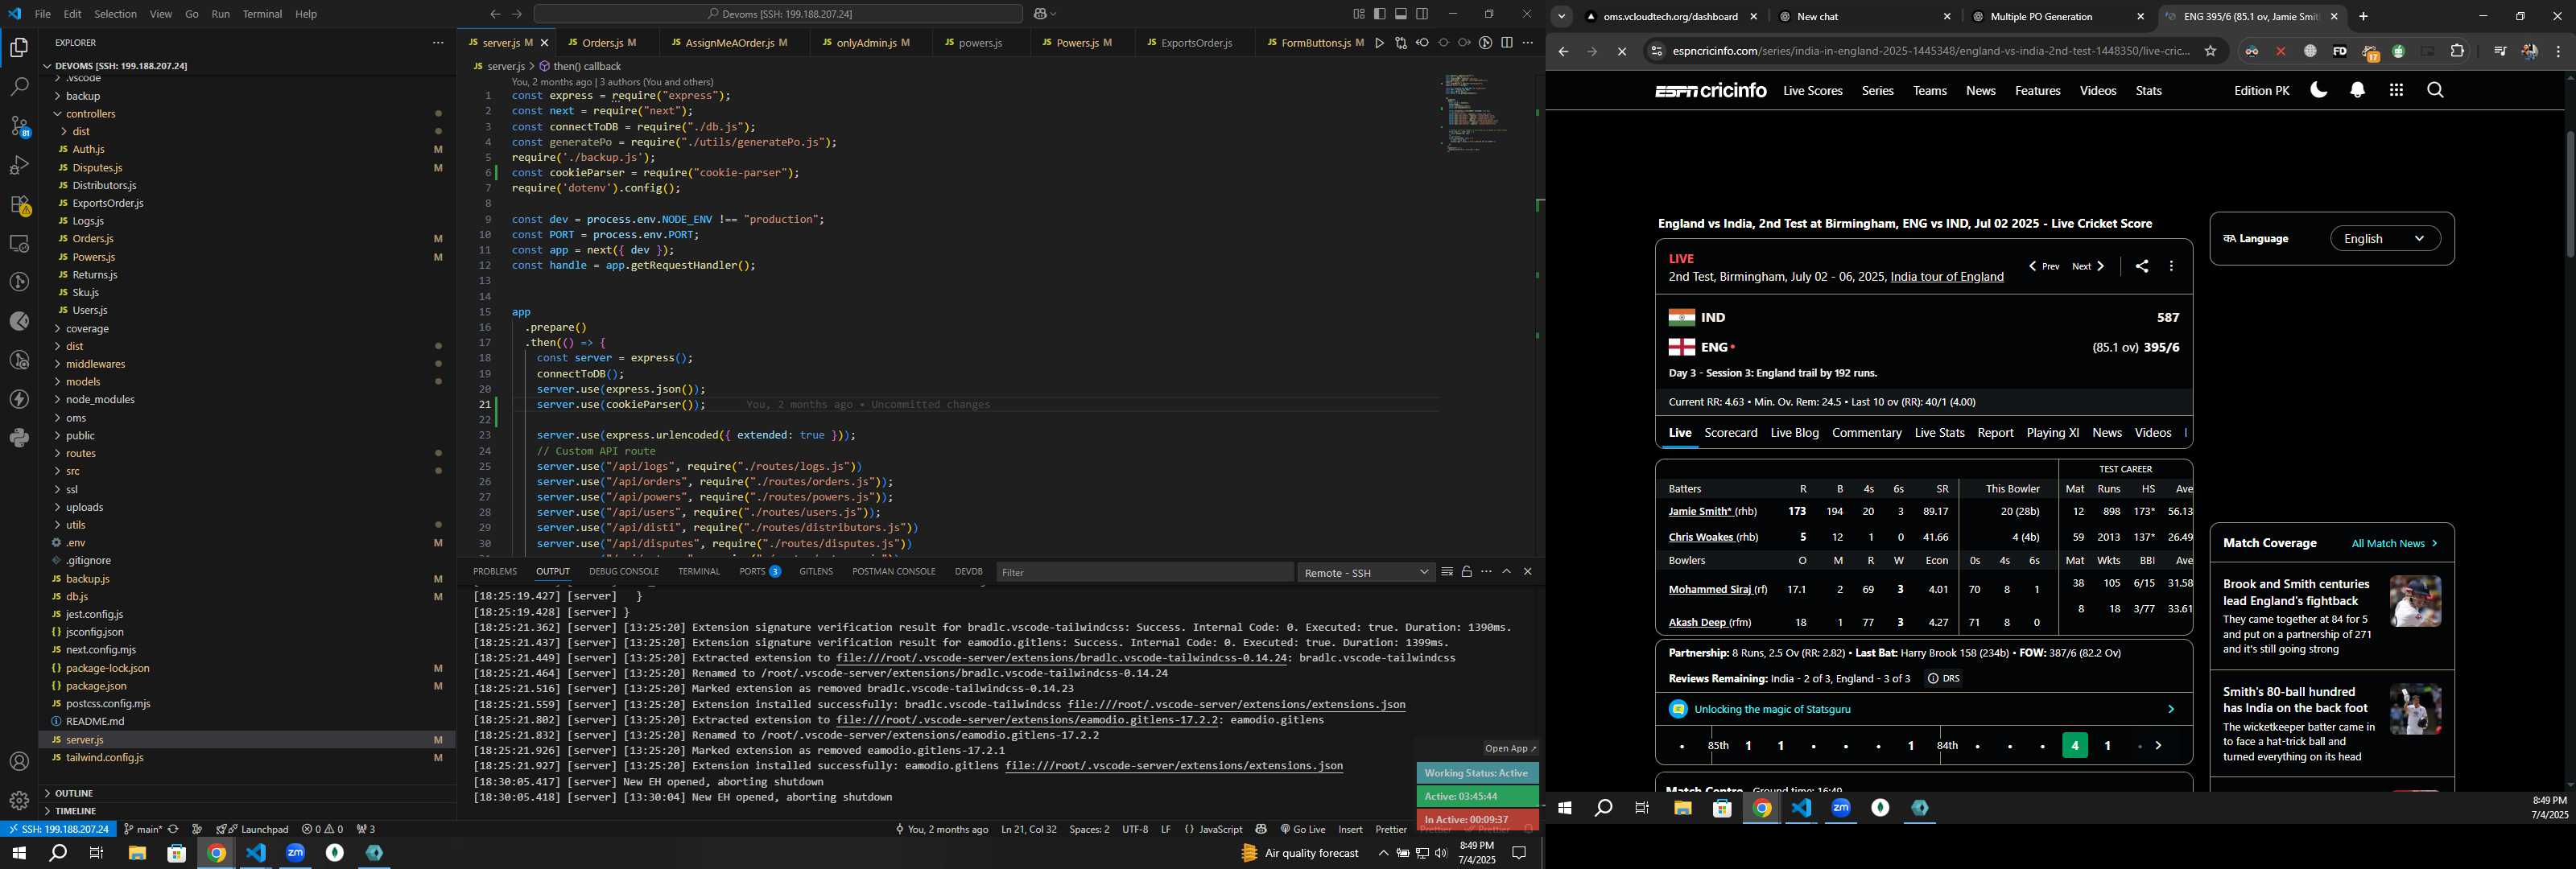Open Remote Explorer in VS Code activity bar
Screen dimensions: 2576x869
click(x=19, y=243)
